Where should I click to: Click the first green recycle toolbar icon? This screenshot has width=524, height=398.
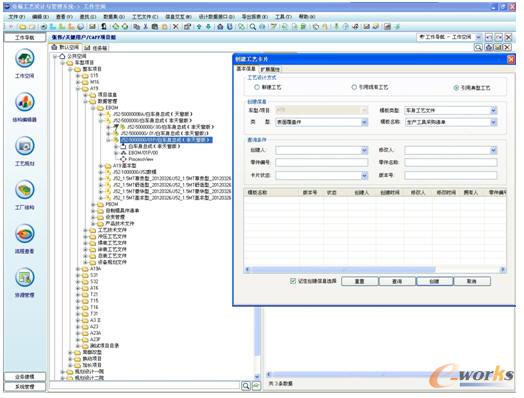(x=116, y=27)
